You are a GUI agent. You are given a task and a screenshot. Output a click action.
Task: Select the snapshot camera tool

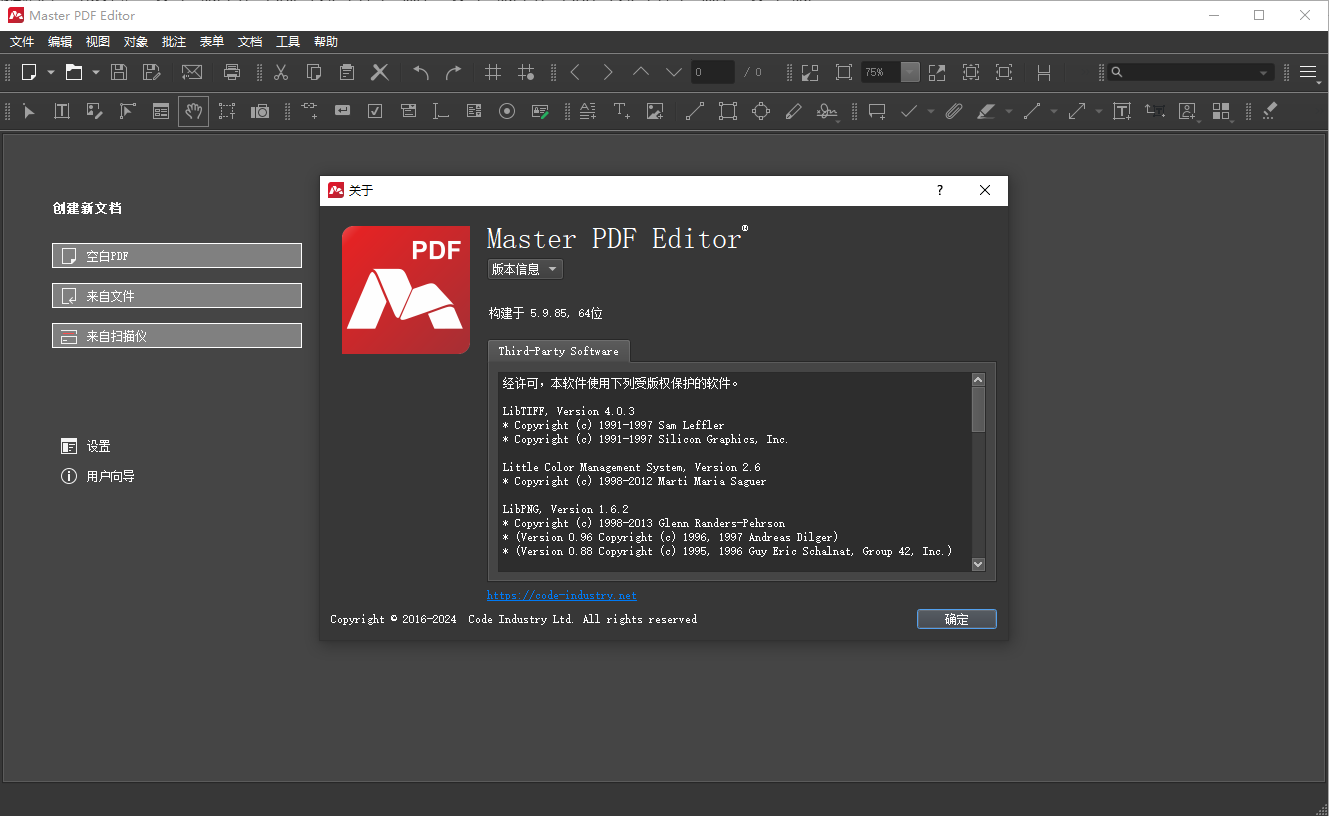(260, 111)
